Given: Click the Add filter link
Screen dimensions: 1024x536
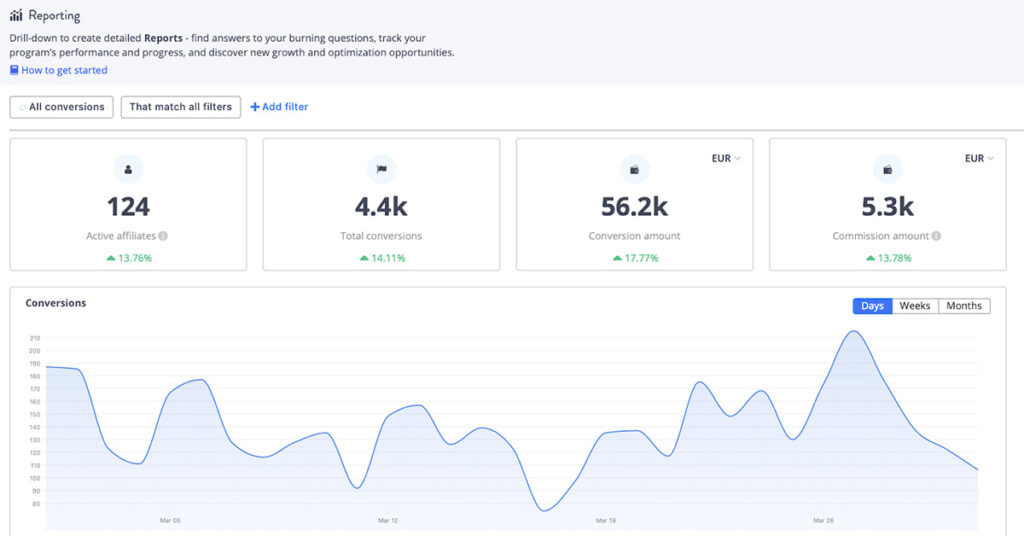Looking at the screenshot, I should click(x=279, y=107).
